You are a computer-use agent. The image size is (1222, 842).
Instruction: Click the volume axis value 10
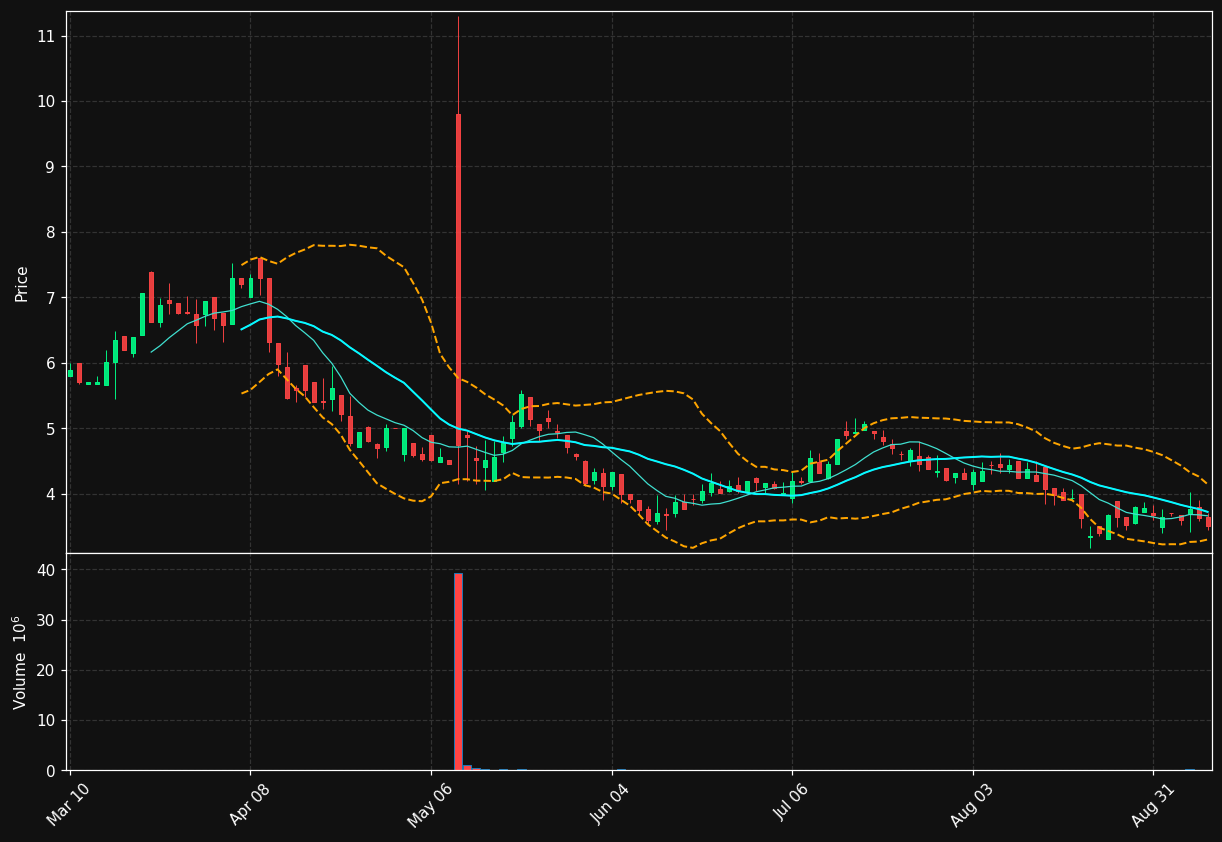46,720
